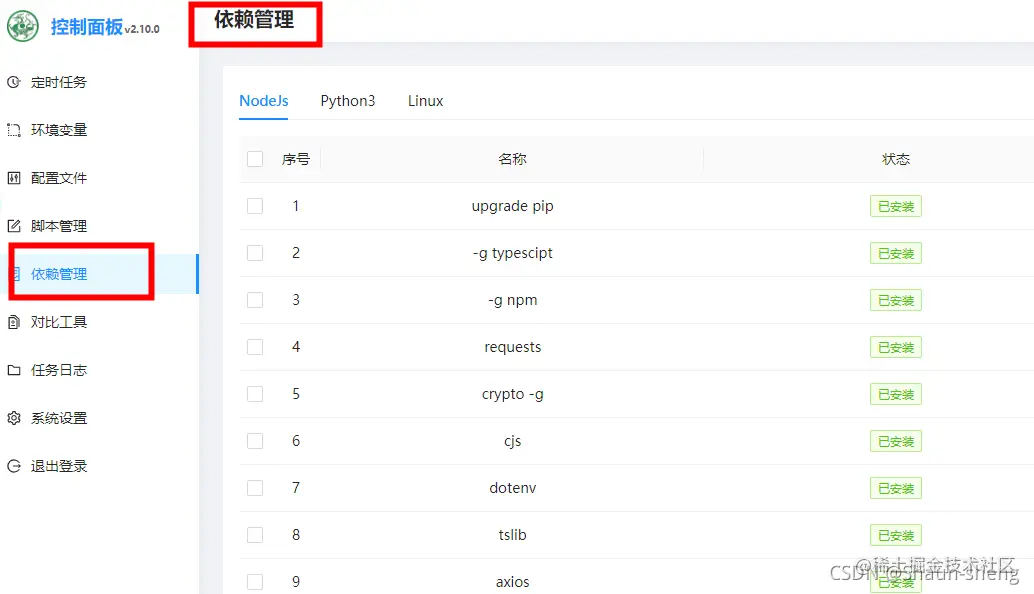
Task: Click 退出登录 to log out
Action: pos(59,466)
